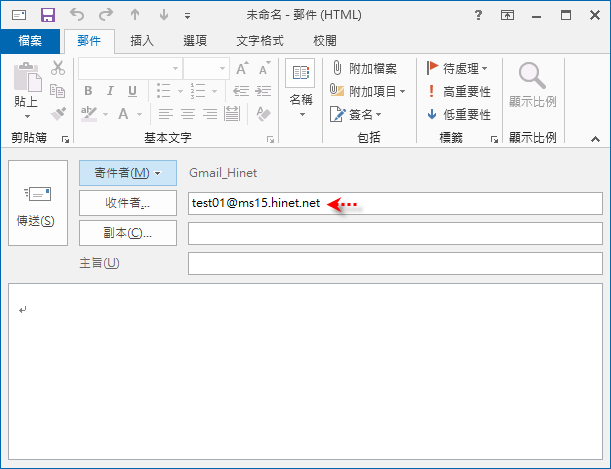The height and width of the screenshot is (469, 611).
Task: Open the 檔案 menu
Action: click(x=30, y=41)
